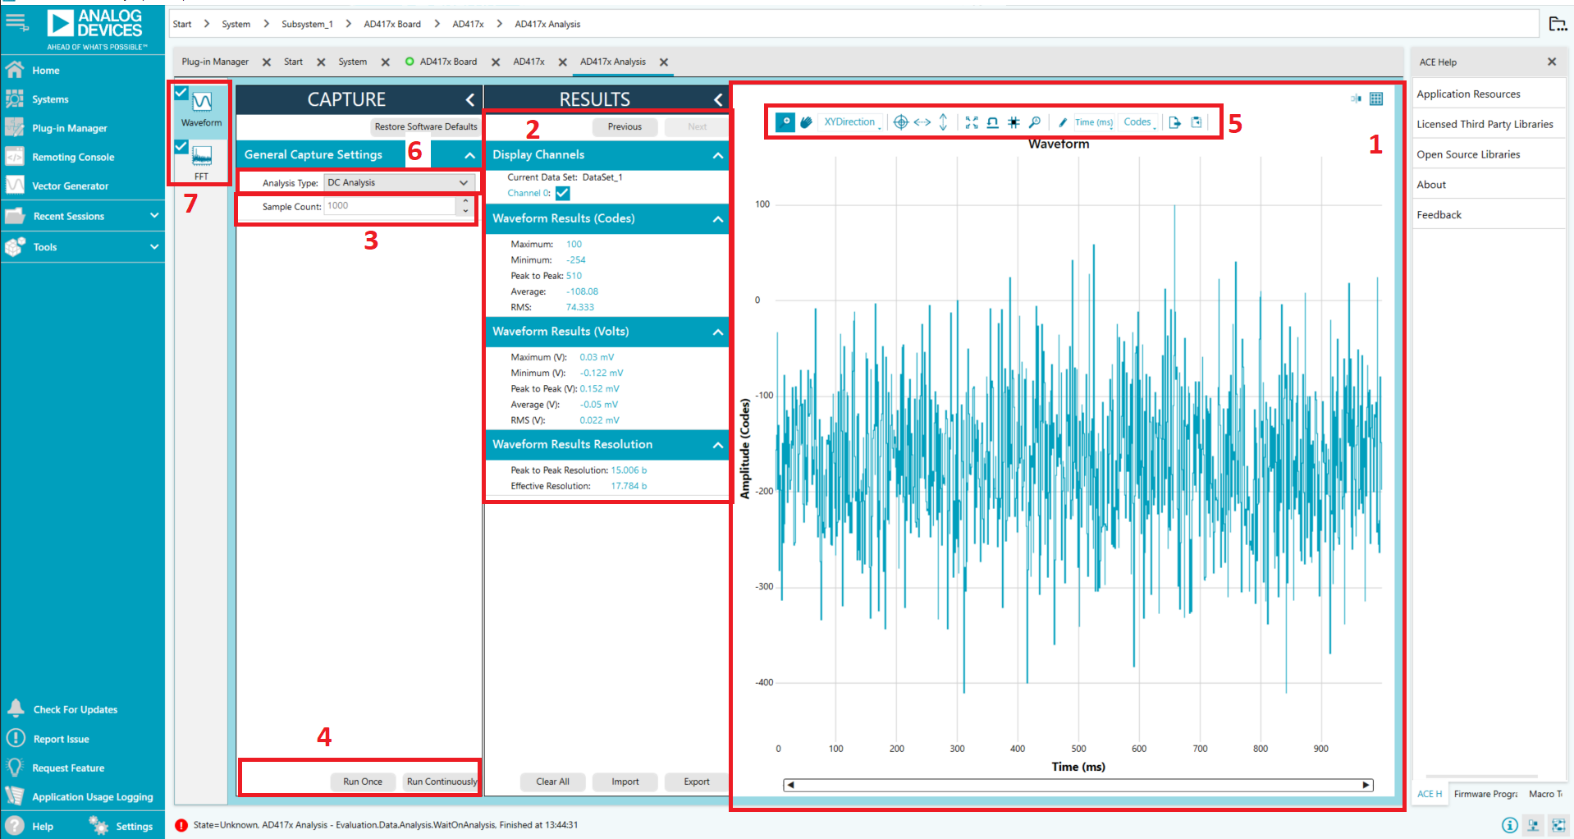Viewport: 1574px width, 839px height.
Task: Click the red error icon in status bar
Action: click(181, 825)
